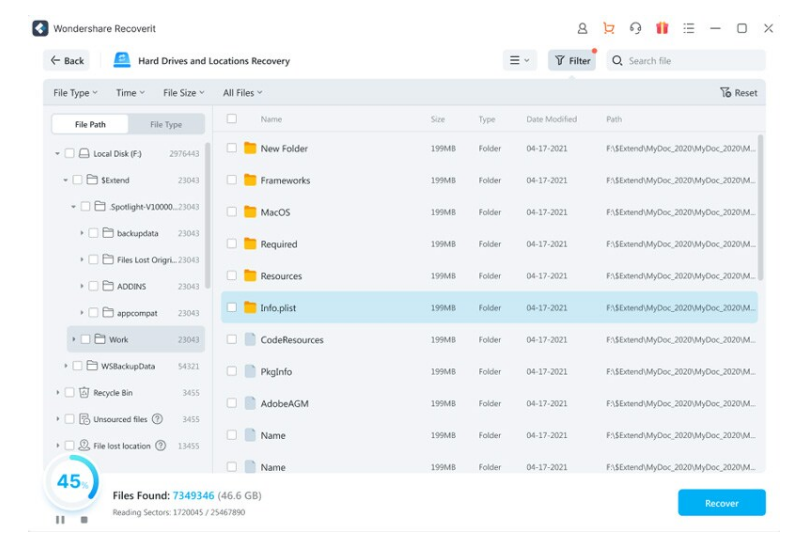Click the headset support icon

[x=635, y=29]
